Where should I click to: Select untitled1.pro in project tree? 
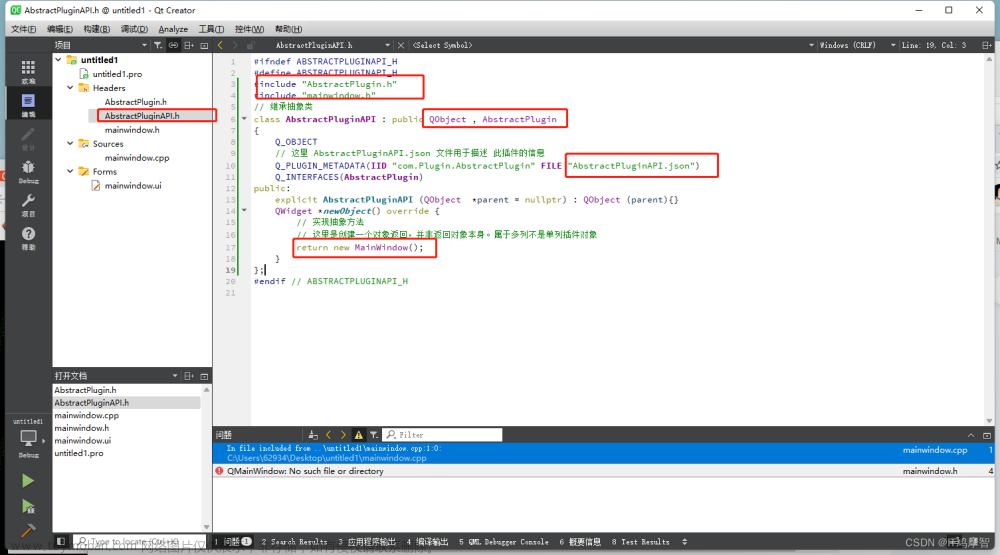click(117, 74)
